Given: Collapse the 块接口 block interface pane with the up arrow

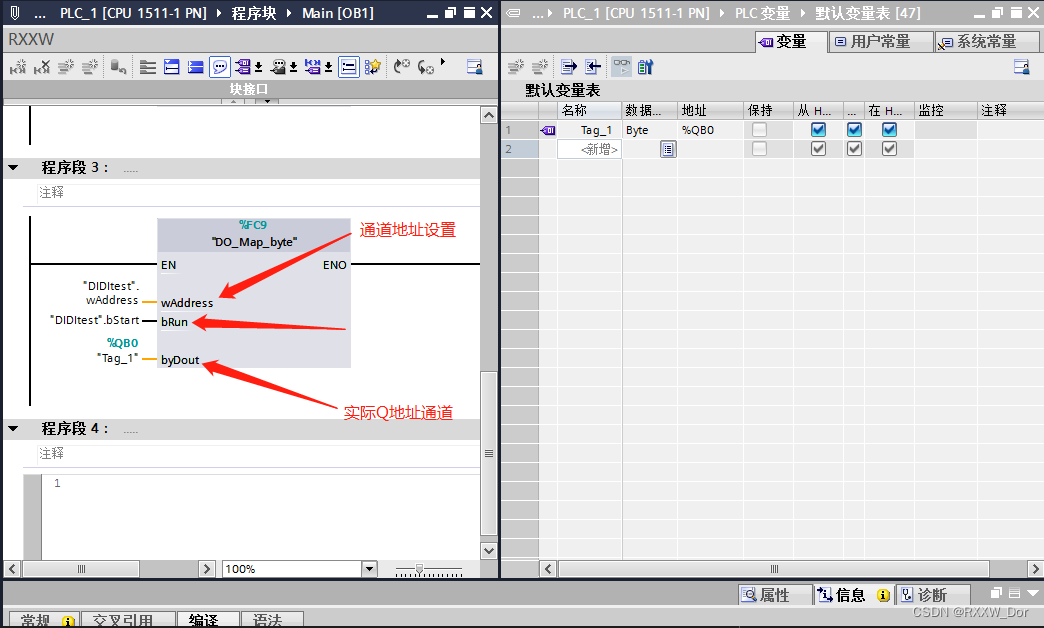Looking at the screenshot, I should click(233, 102).
